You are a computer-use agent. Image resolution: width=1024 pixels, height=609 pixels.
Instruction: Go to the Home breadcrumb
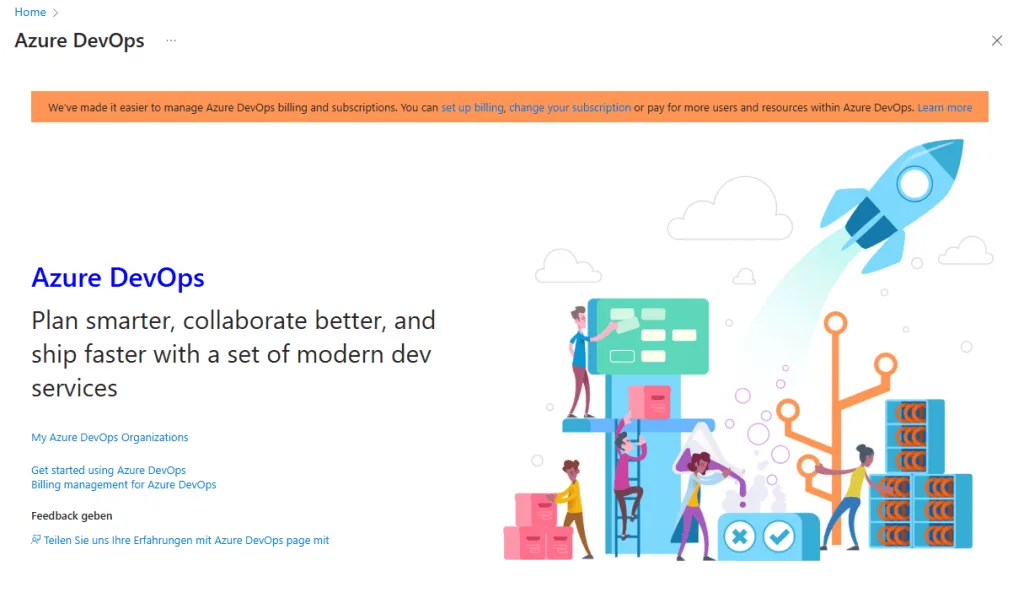[30, 12]
